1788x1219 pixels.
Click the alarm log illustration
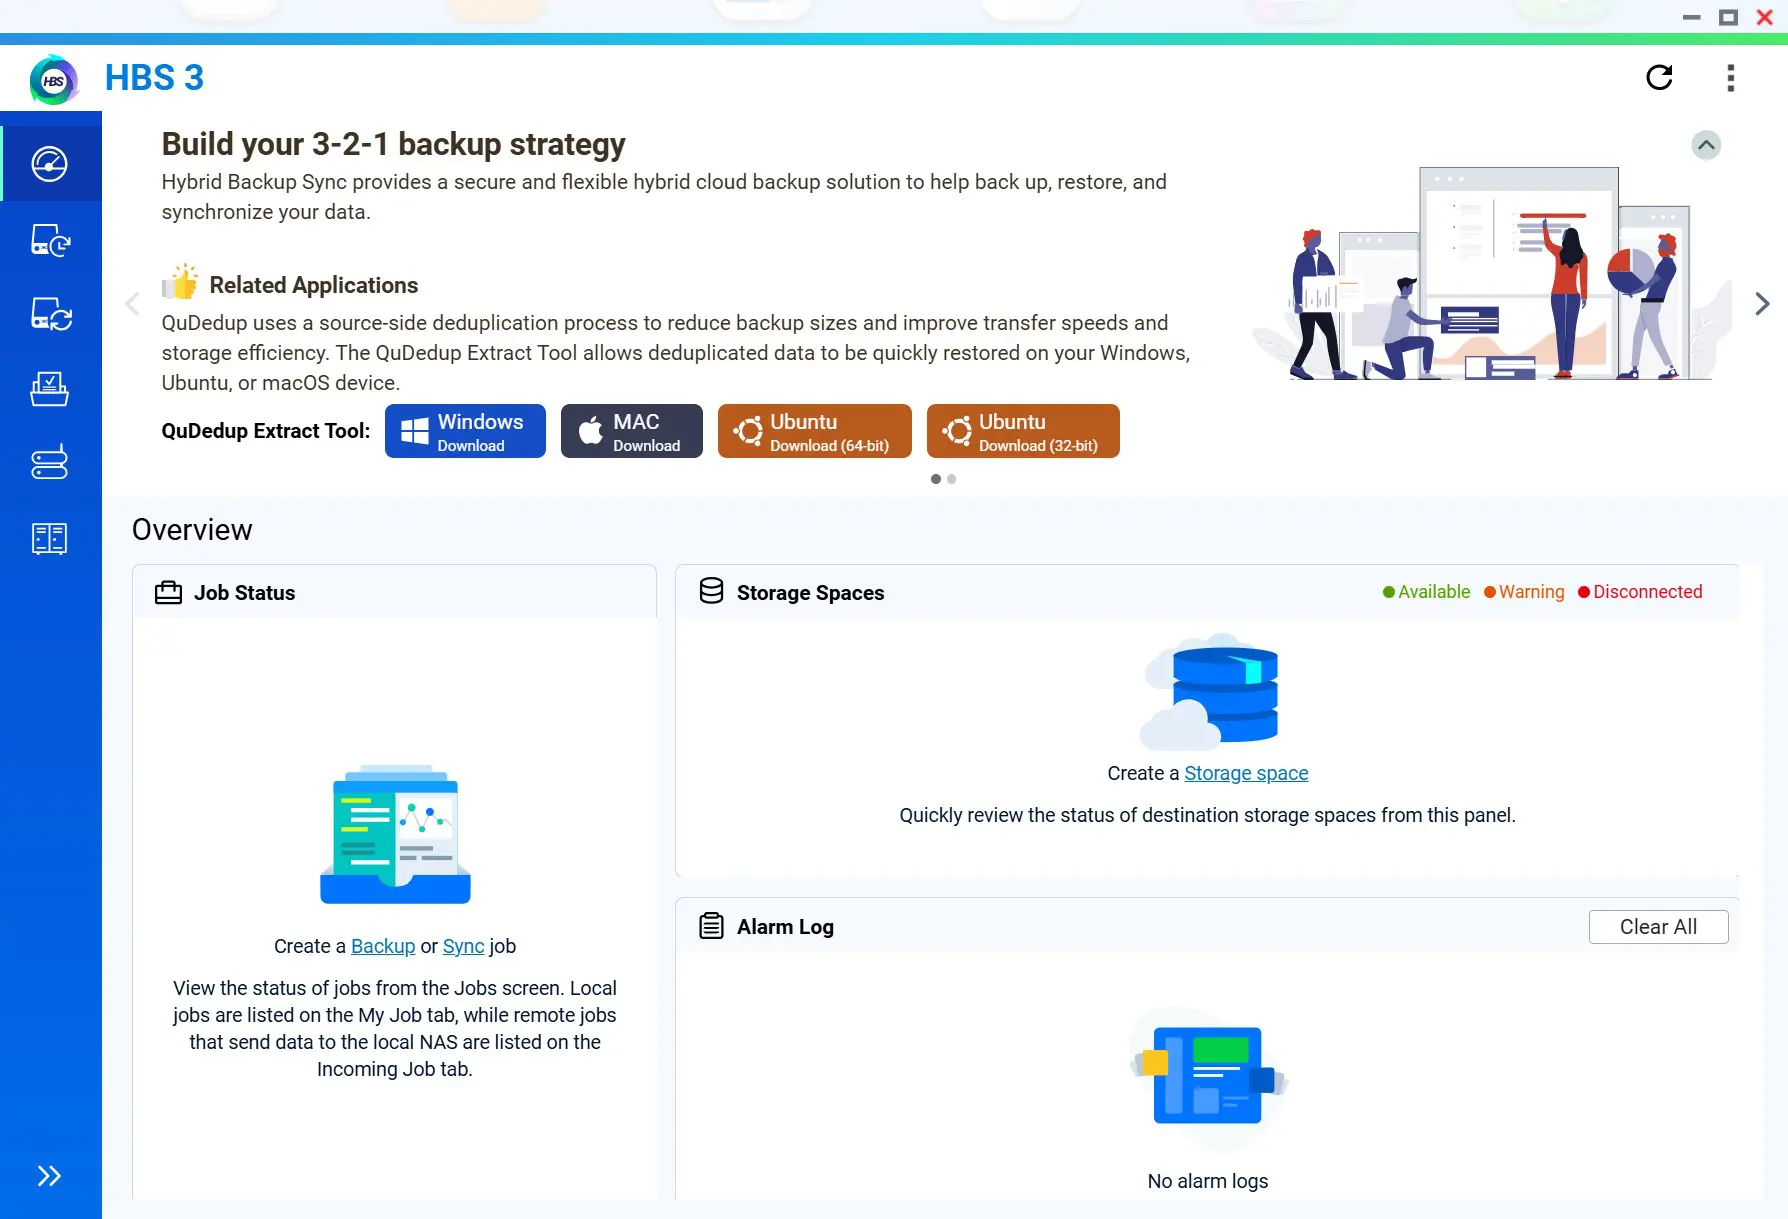1208,1078
